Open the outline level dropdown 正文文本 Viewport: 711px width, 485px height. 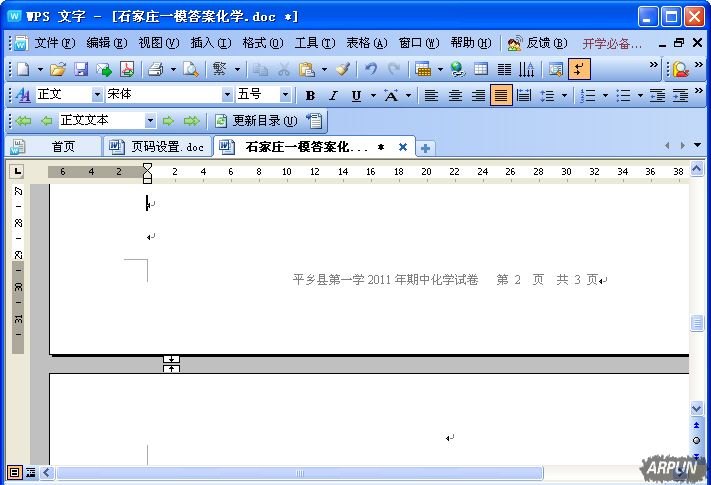[150, 121]
